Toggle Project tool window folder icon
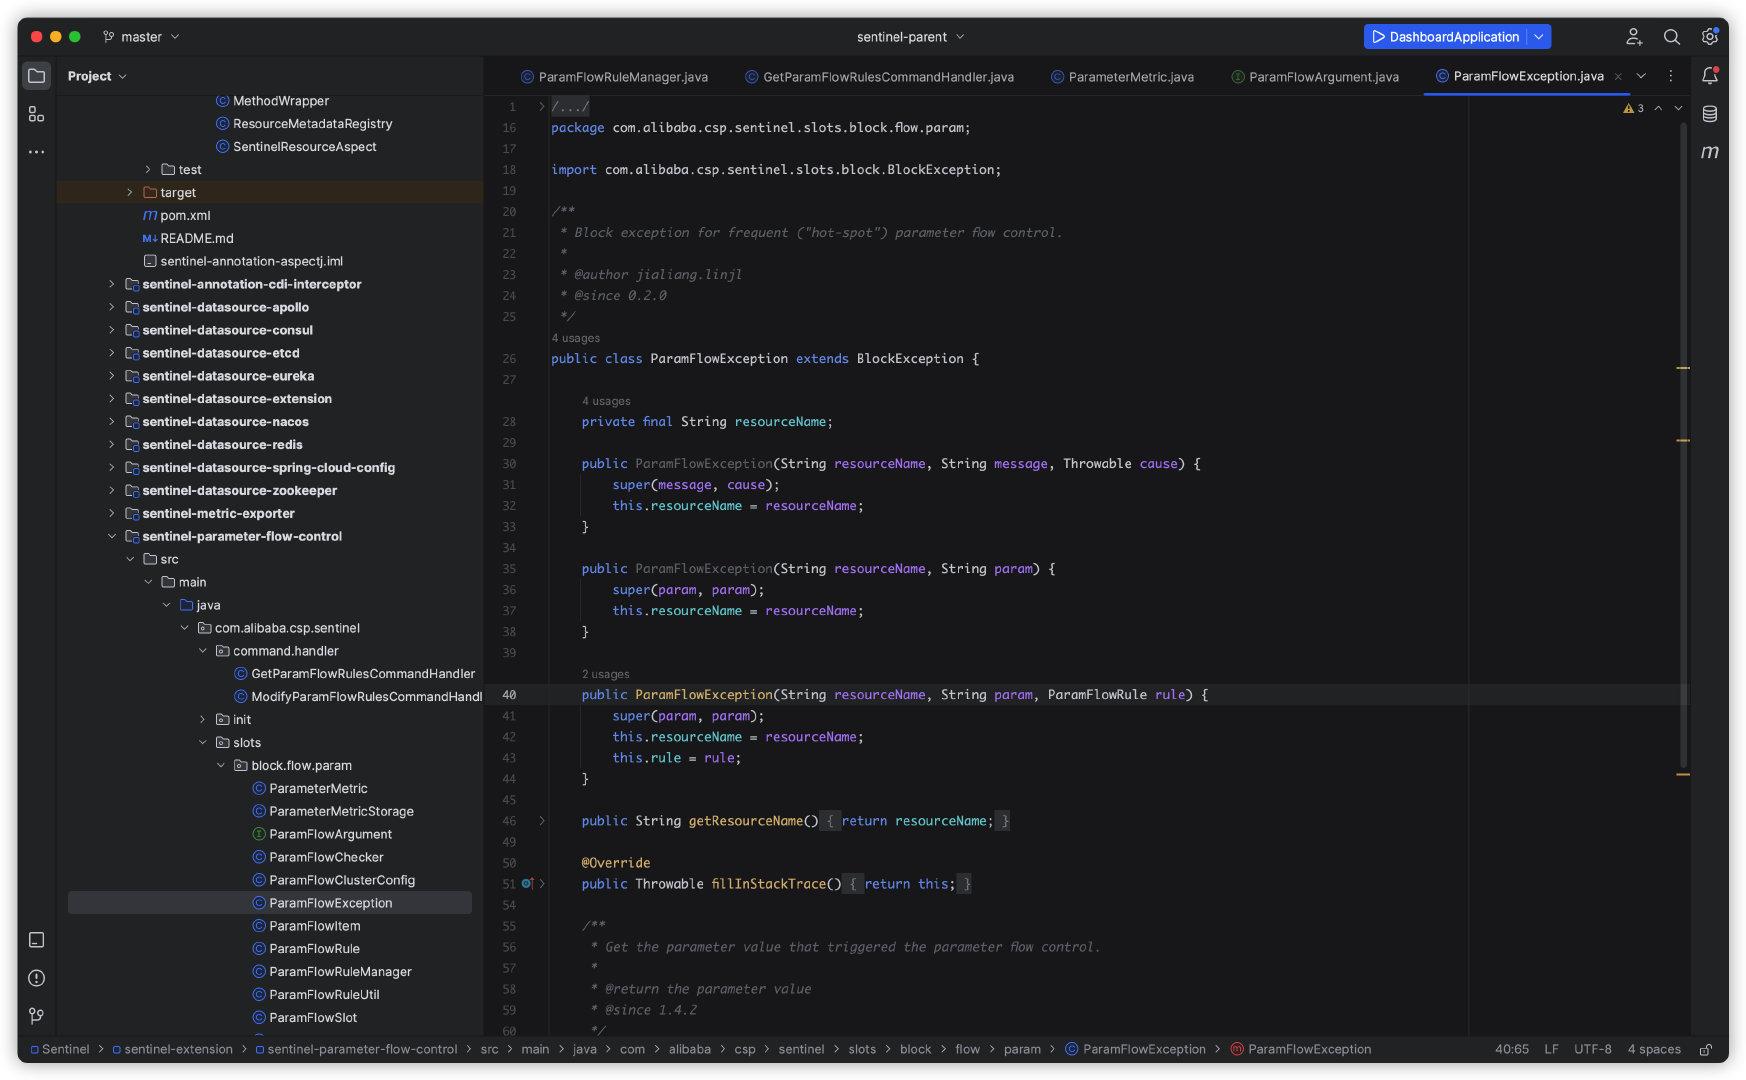The width and height of the screenshot is (1746, 1080). (x=36, y=76)
